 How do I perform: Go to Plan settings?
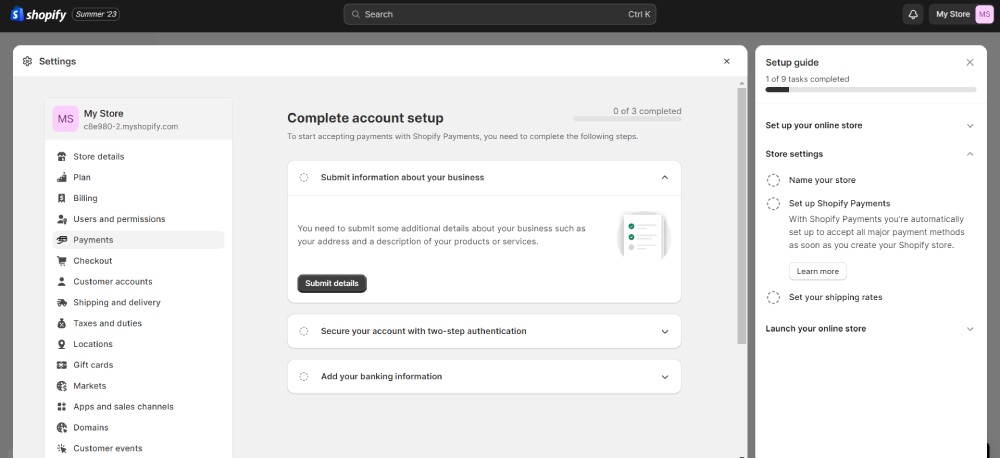tap(138, 177)
